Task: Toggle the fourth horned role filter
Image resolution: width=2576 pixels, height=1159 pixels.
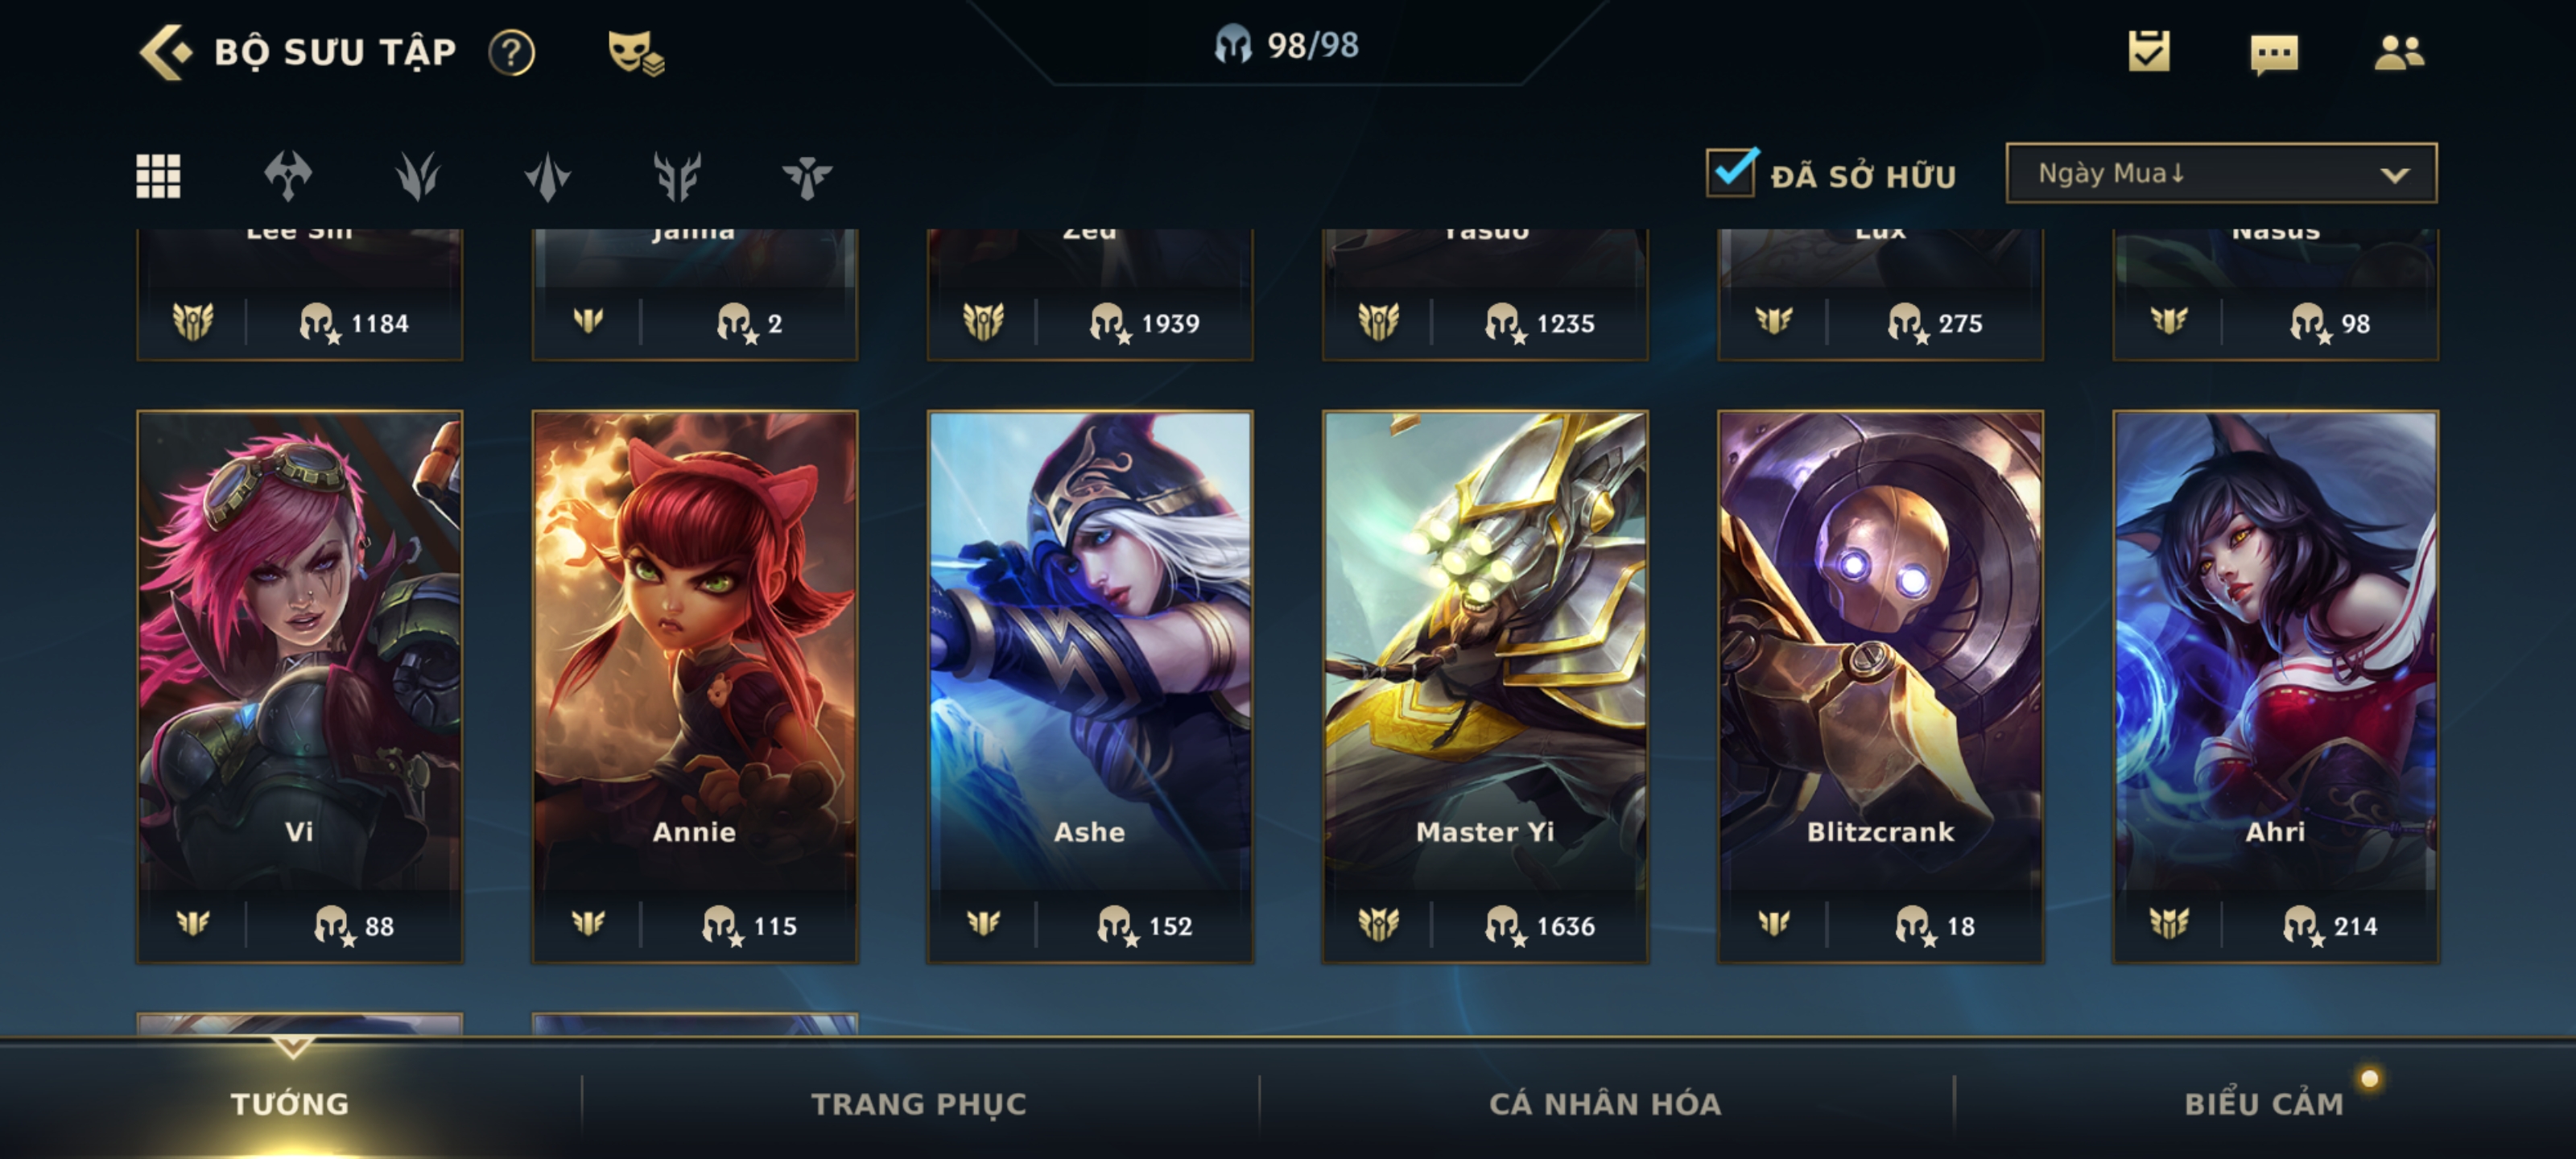Action: [x=677, y=176]
